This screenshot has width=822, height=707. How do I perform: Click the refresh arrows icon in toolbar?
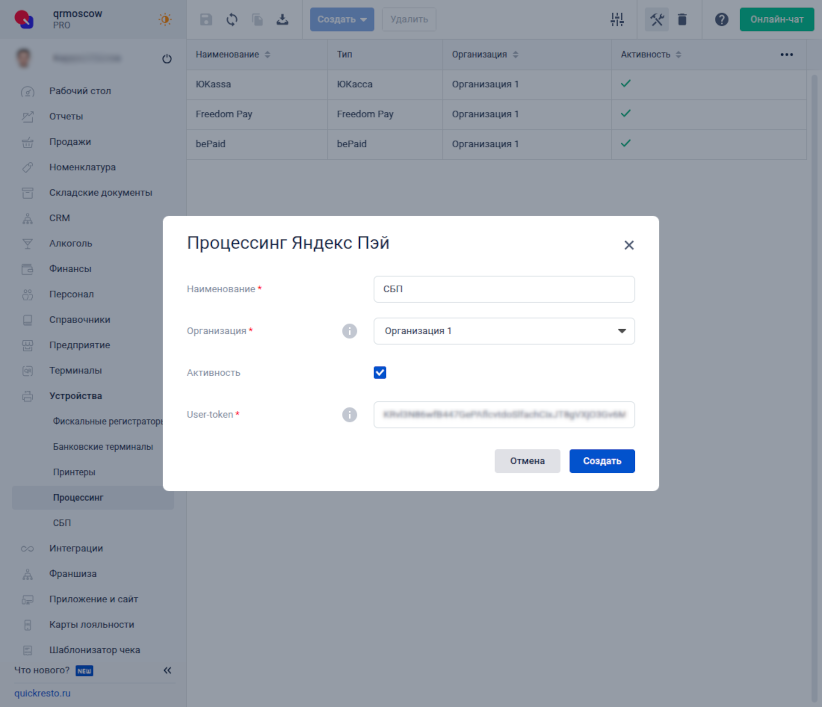tap(232, 19)
